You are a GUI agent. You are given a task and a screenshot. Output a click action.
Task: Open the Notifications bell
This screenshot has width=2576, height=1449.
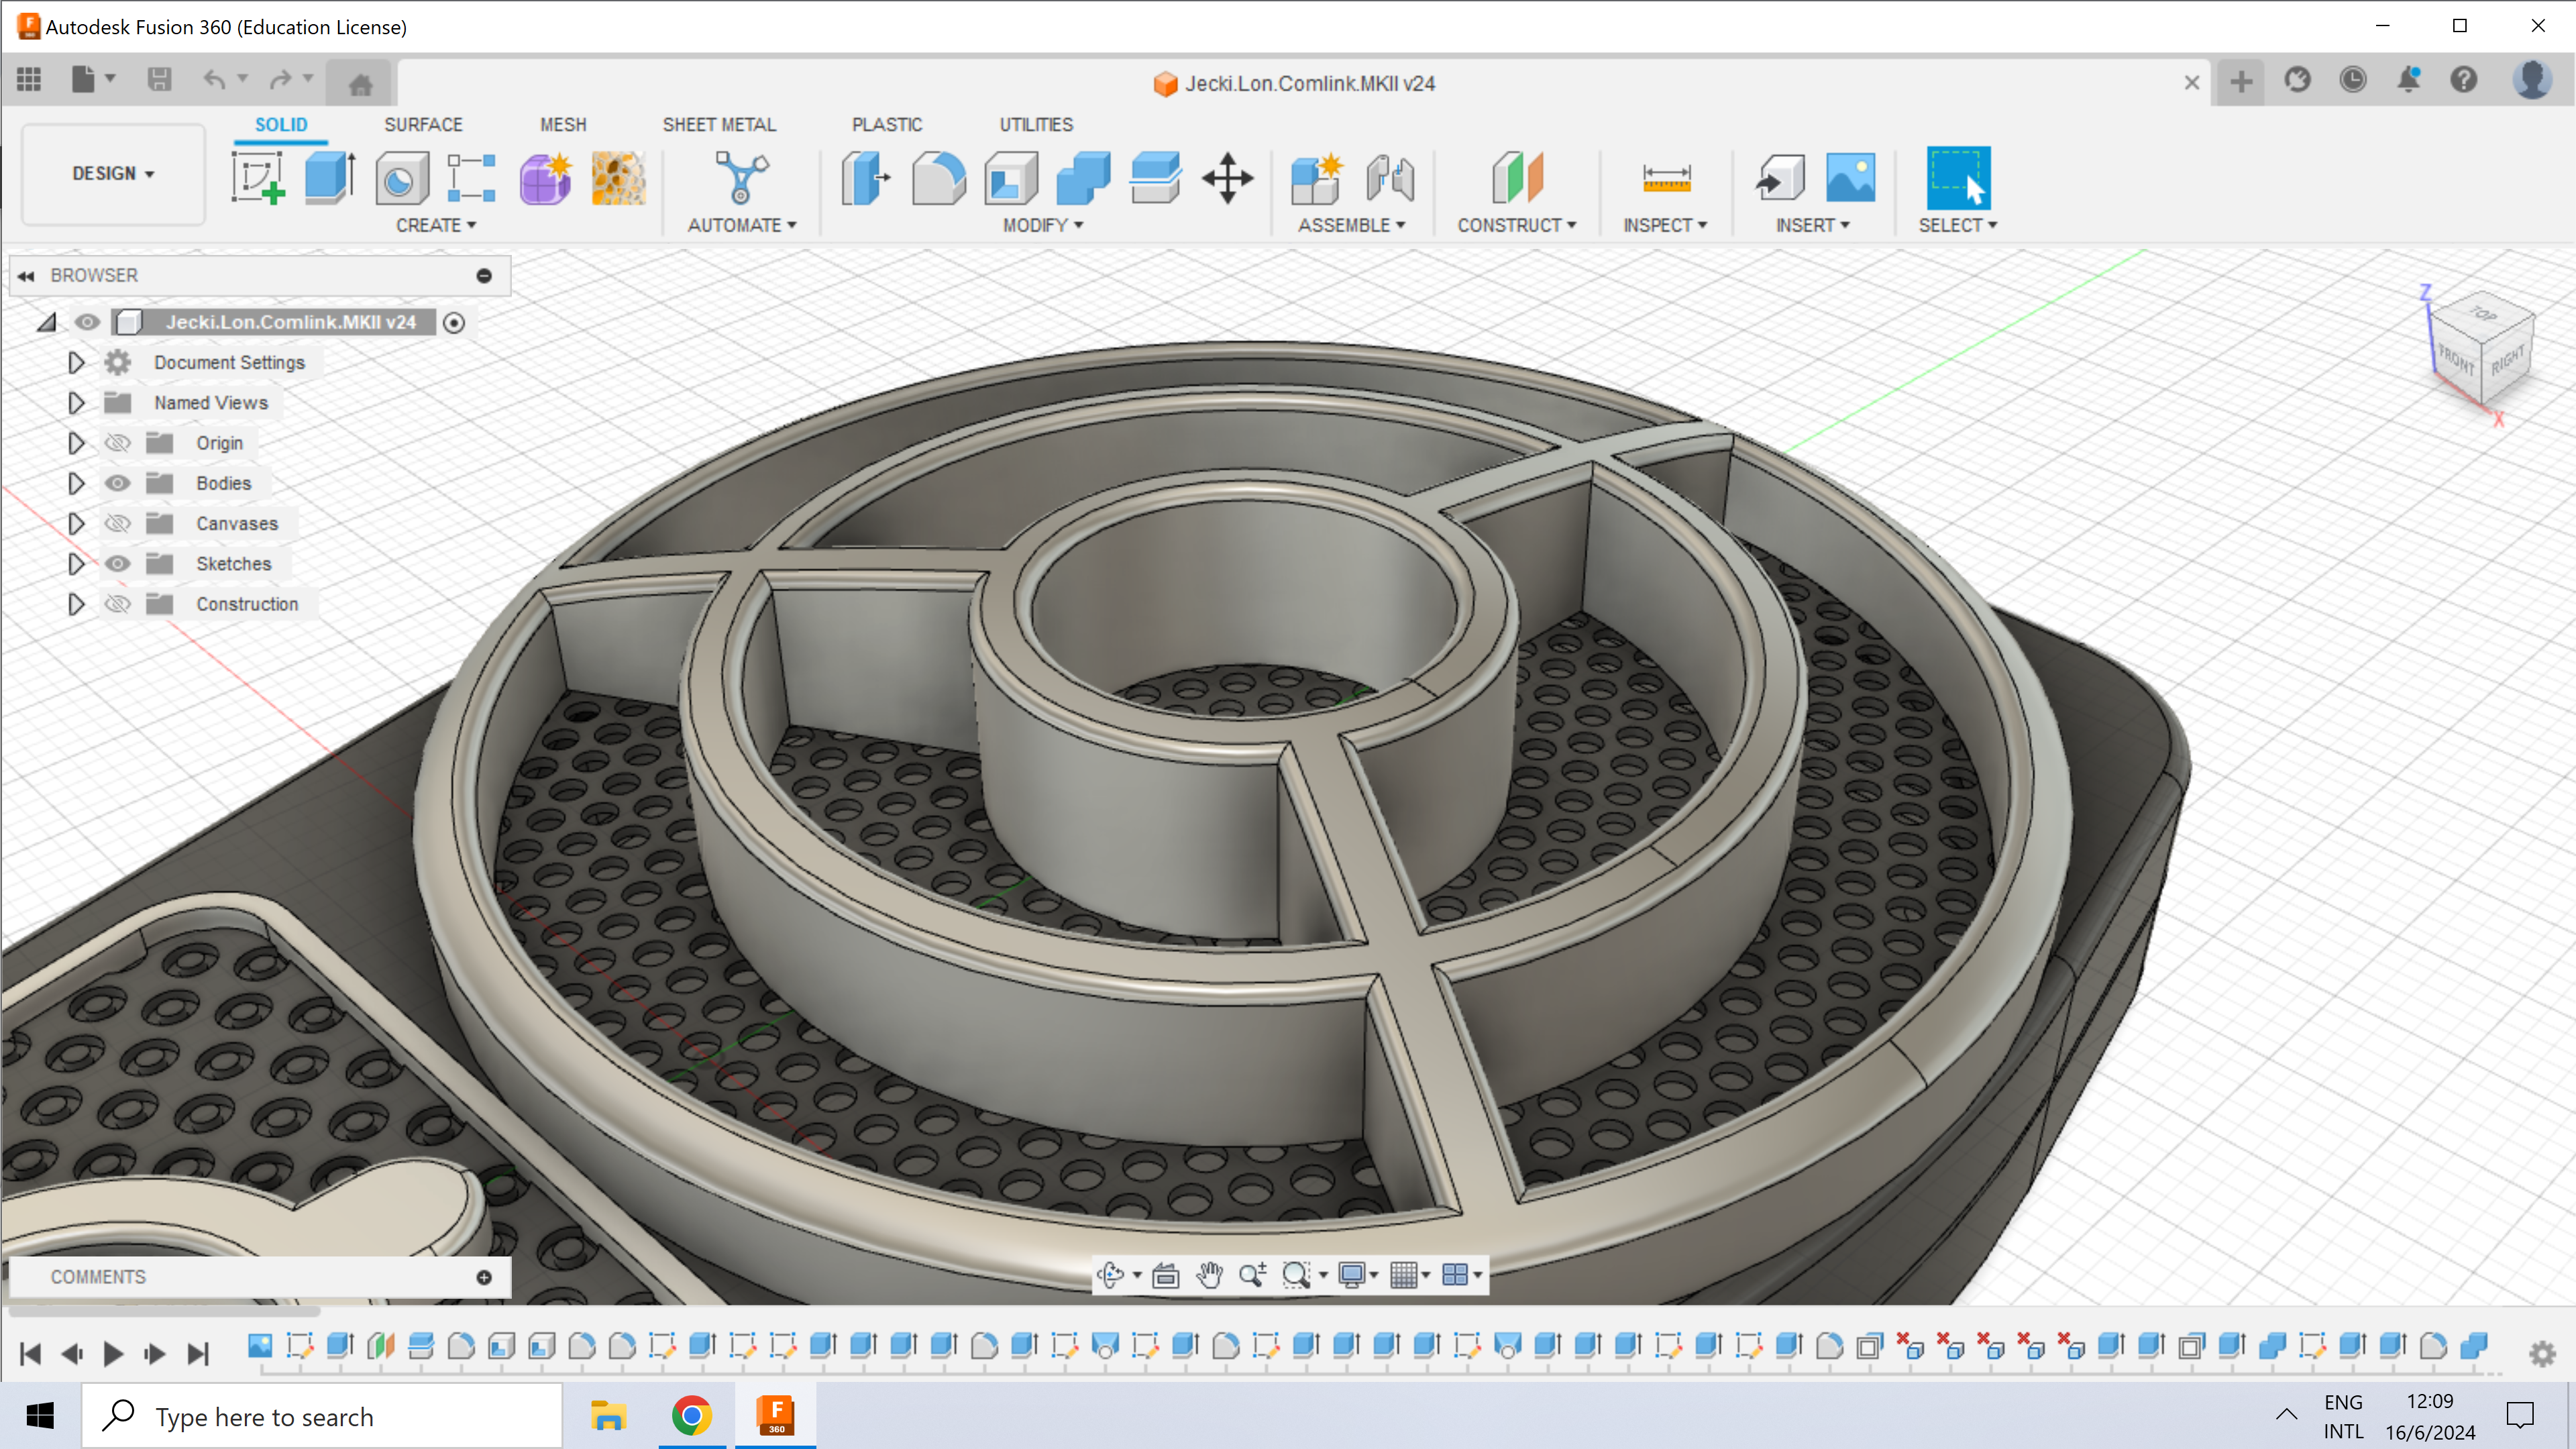coord(2409,80)
